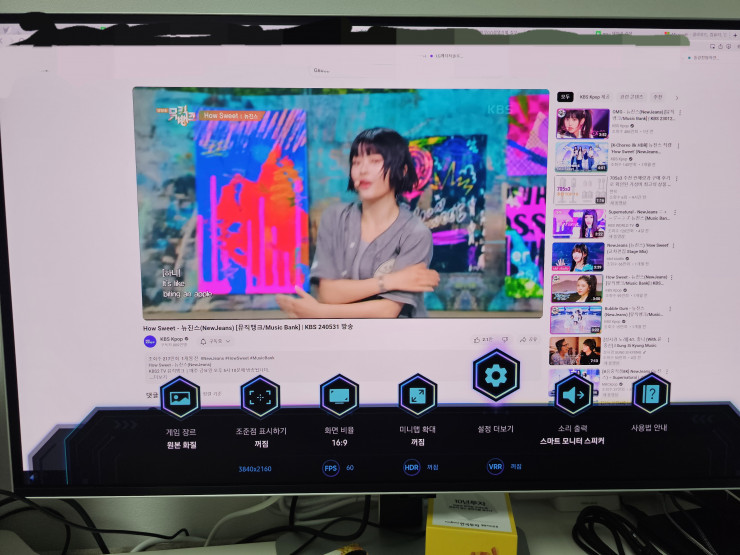The width and height of the screenshot is (740, 555).
Task: Click the '스마트 모니터 스피커' sound output value
Action: (x=572, y=441)
